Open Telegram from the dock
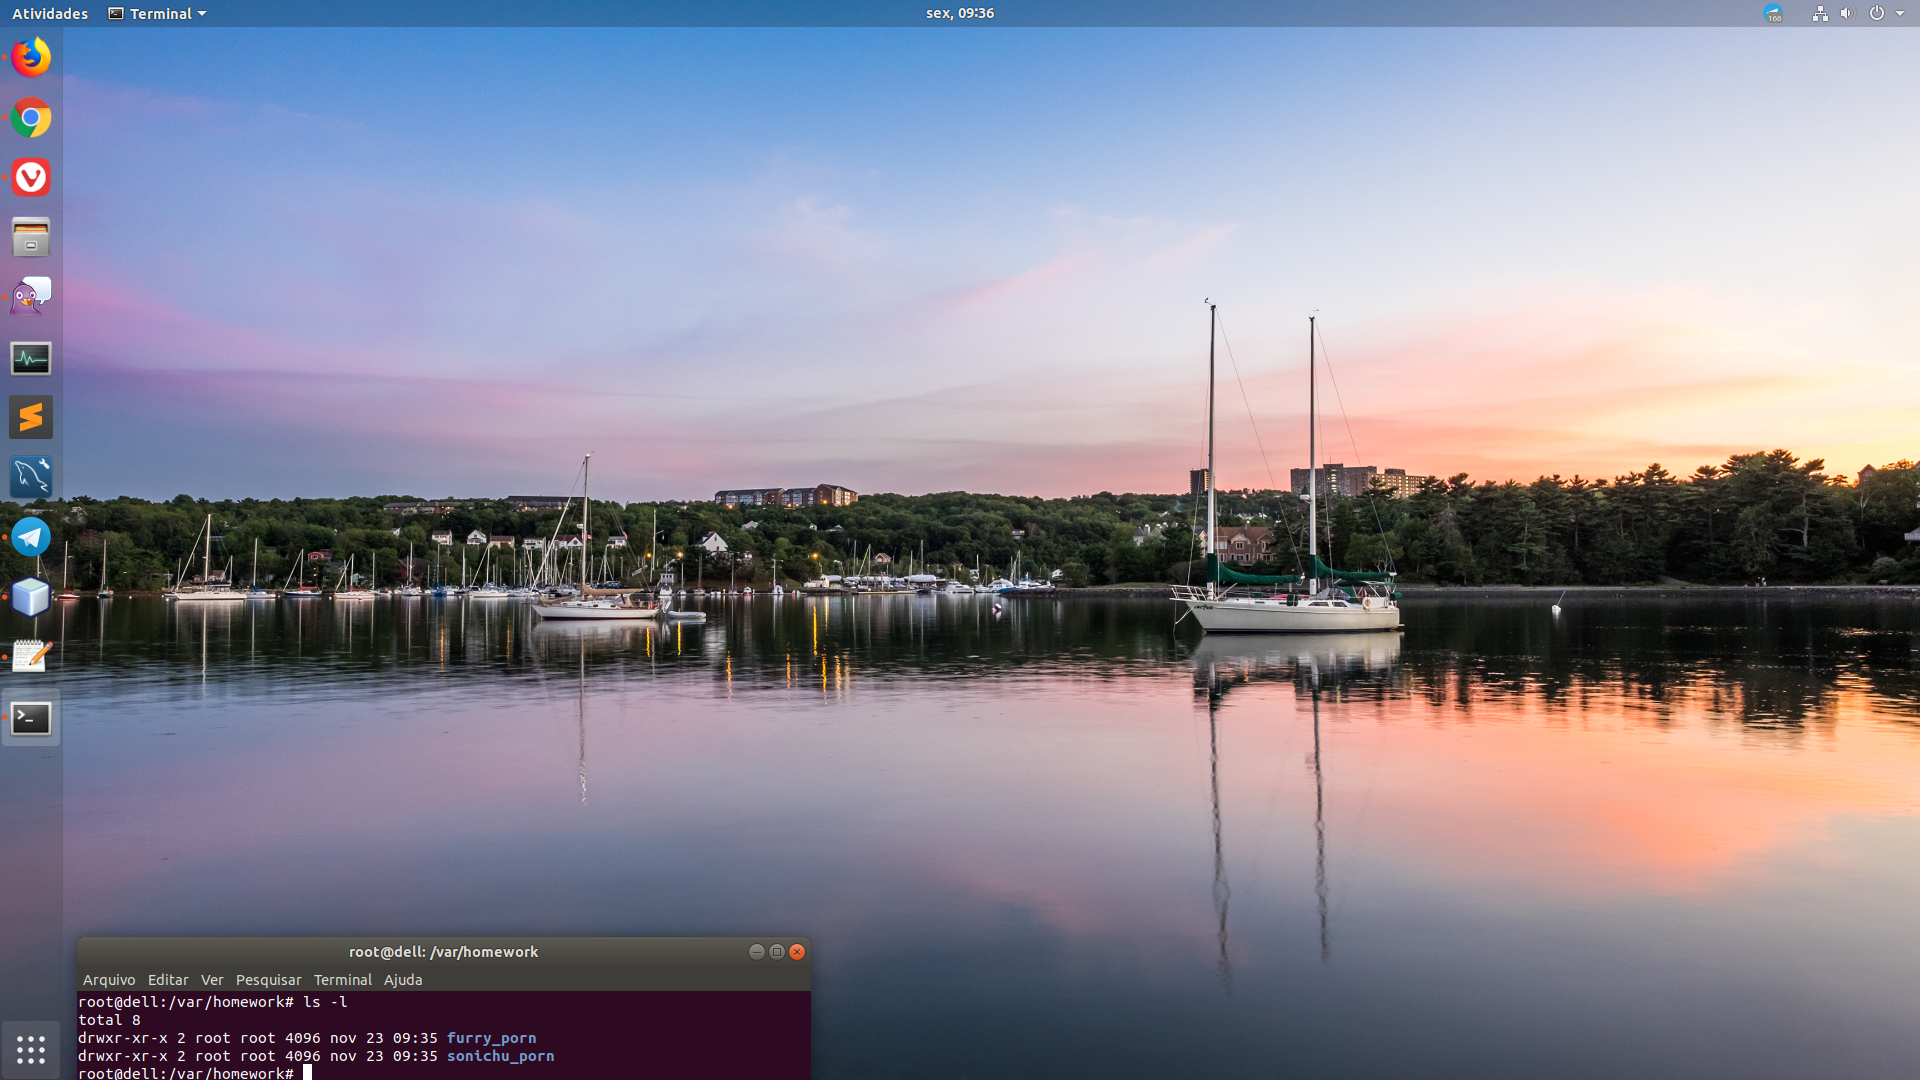1920x1080 pixels. tap(31, 537)
